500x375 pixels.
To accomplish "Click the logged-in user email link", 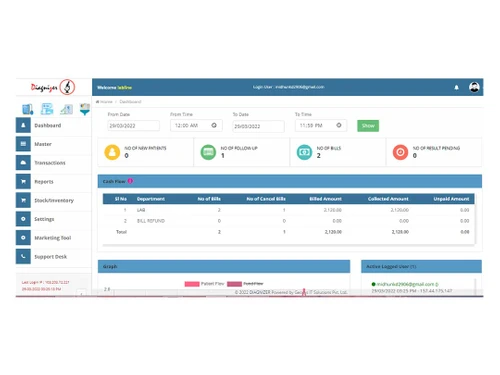I will point(405,284).
